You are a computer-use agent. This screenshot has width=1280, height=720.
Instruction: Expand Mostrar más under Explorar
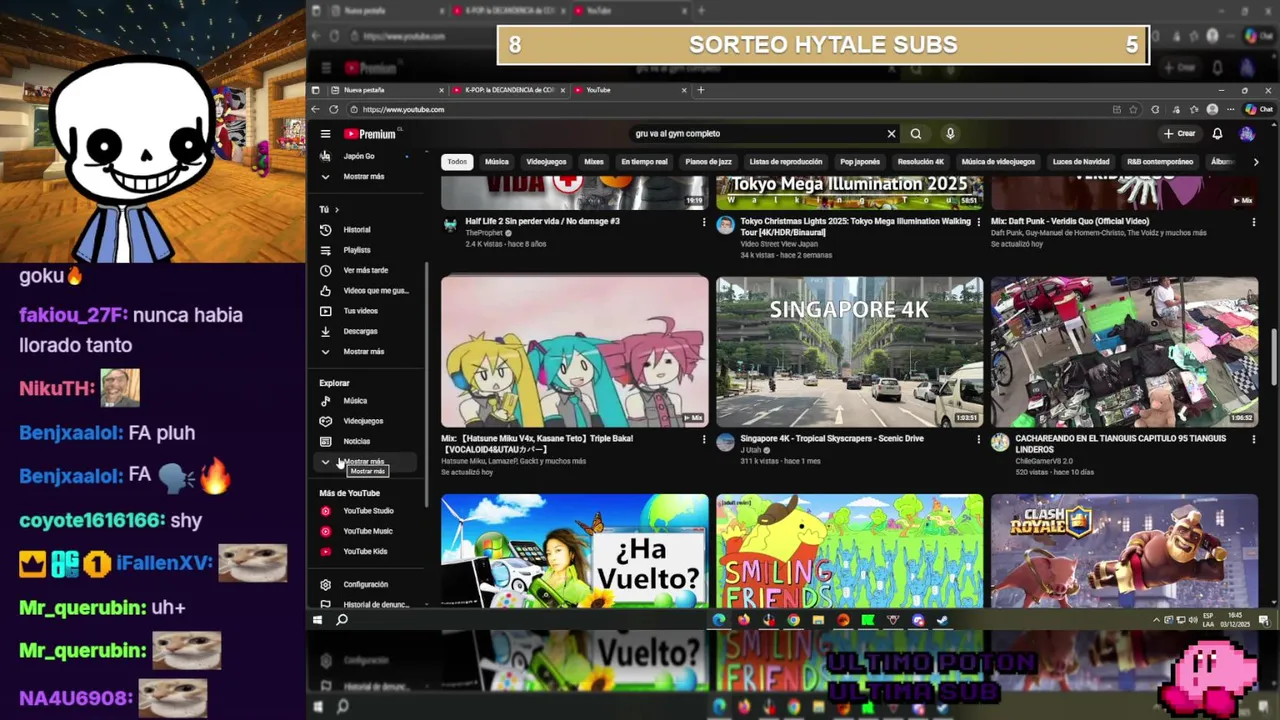pyautogui.click(x=365, y=462)
